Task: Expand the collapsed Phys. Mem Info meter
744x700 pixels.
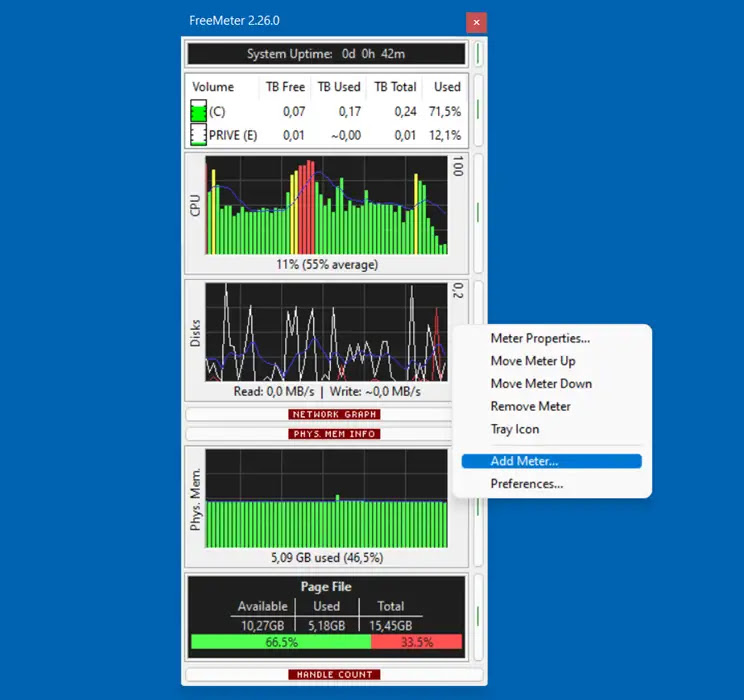Action: (334, 434)
